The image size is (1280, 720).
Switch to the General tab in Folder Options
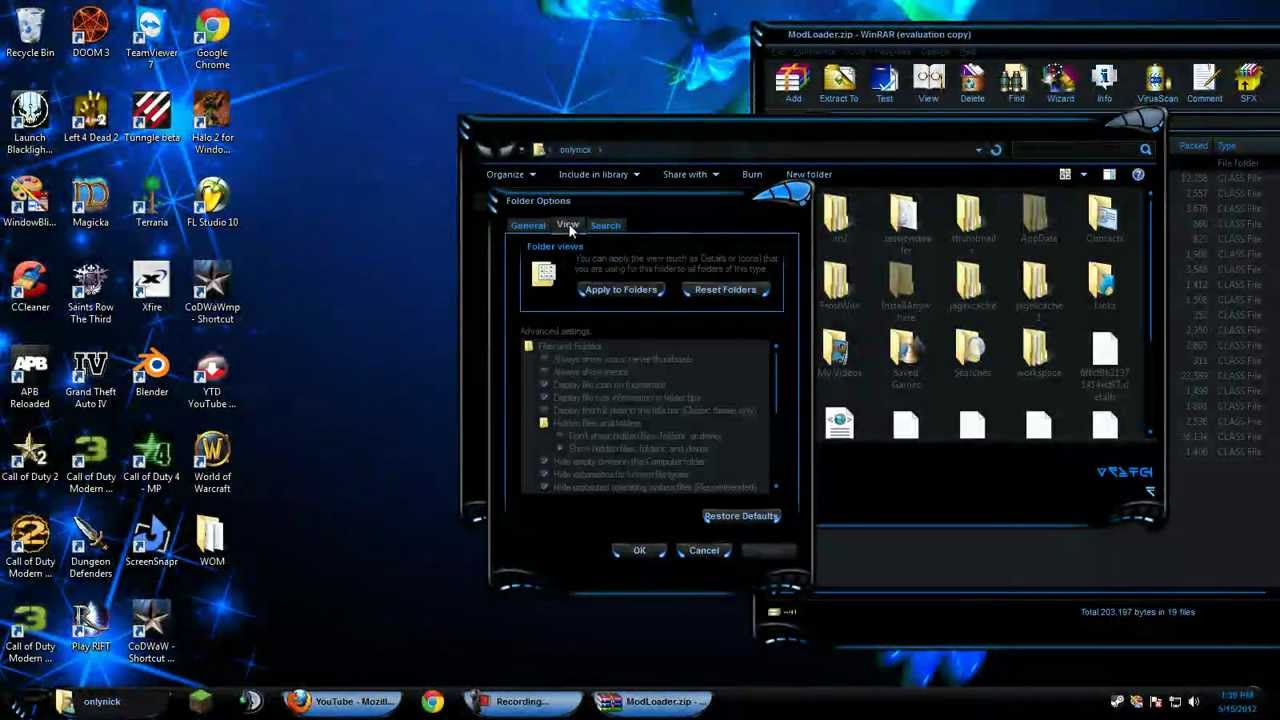coord(528,226)
